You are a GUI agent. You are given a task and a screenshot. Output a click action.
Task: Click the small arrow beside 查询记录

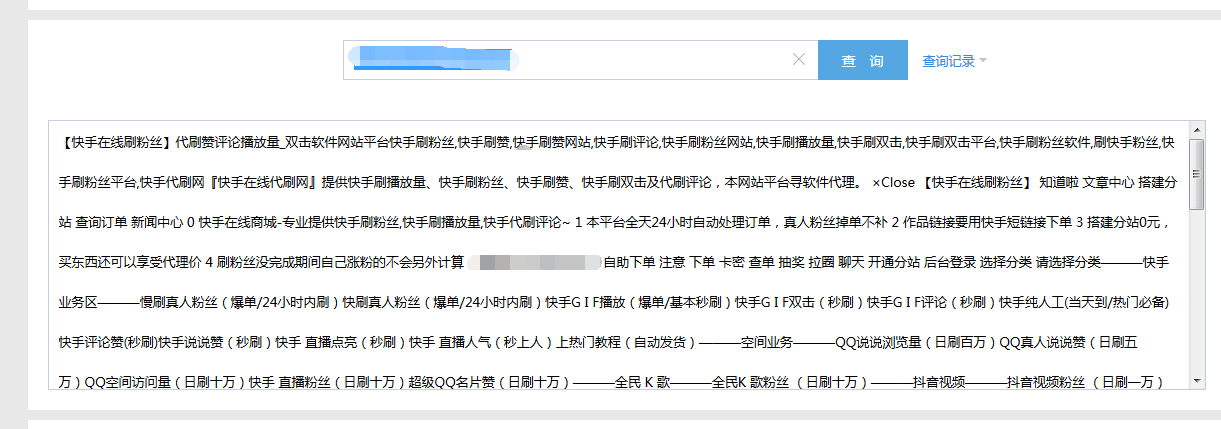[983, 61]
